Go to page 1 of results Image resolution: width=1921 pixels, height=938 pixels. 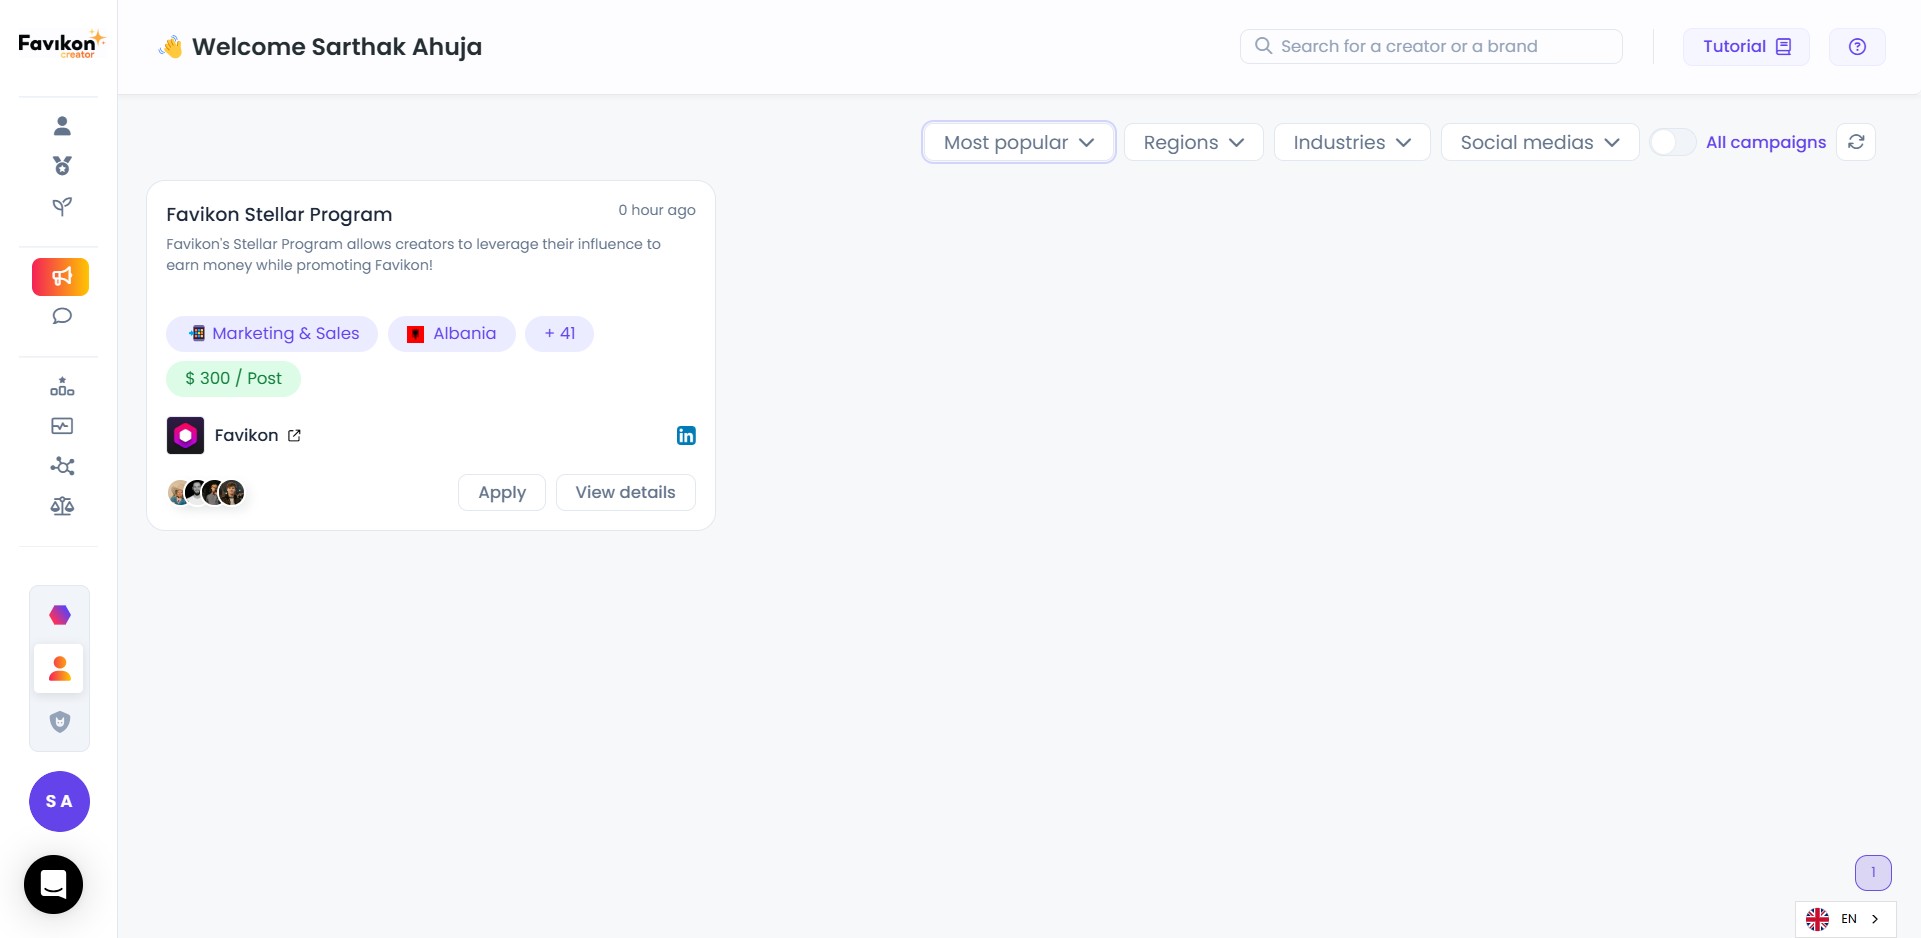(x=1873, y=872)
